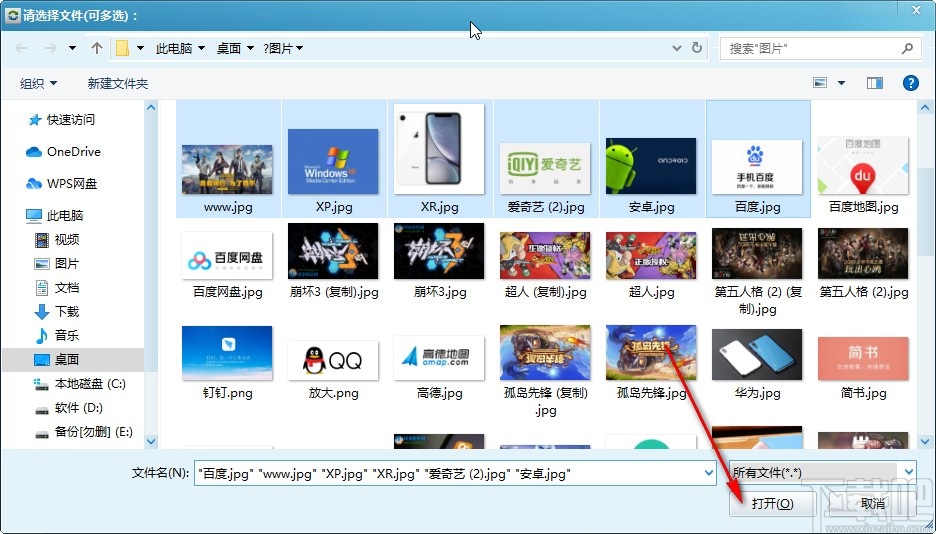The image size is (936, 534).
Task: Open 所有文件(*.*) file type dropdown
Action: click(823, 473)
